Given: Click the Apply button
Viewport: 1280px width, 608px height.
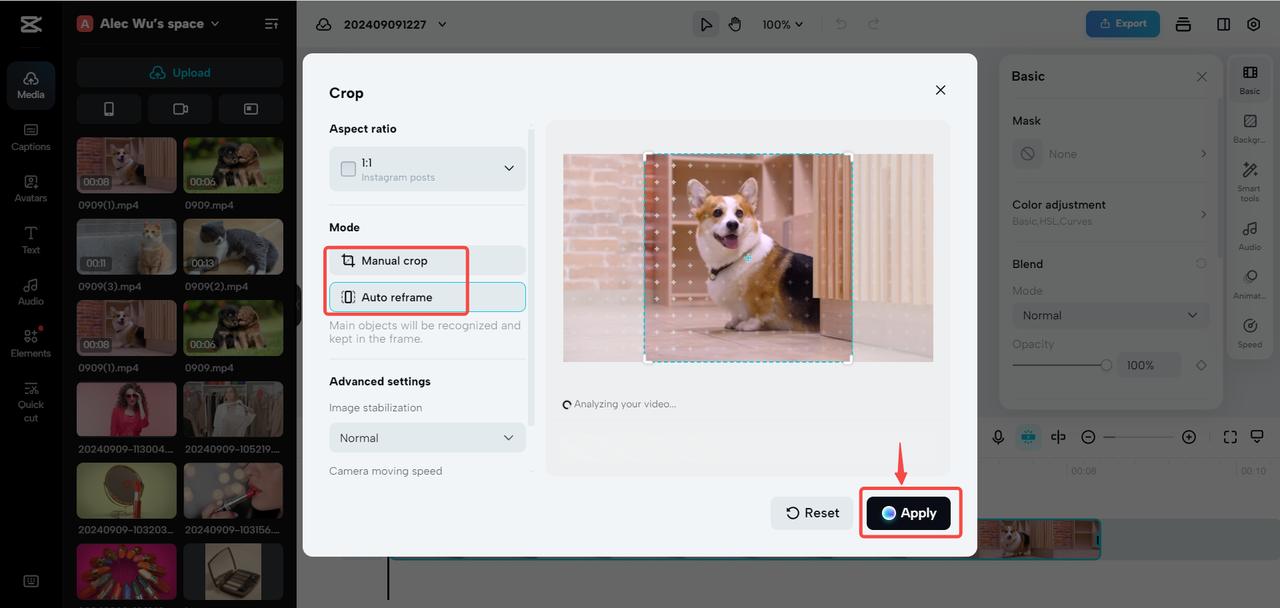Looking at the screenshot, I should (x=909, y=513).
